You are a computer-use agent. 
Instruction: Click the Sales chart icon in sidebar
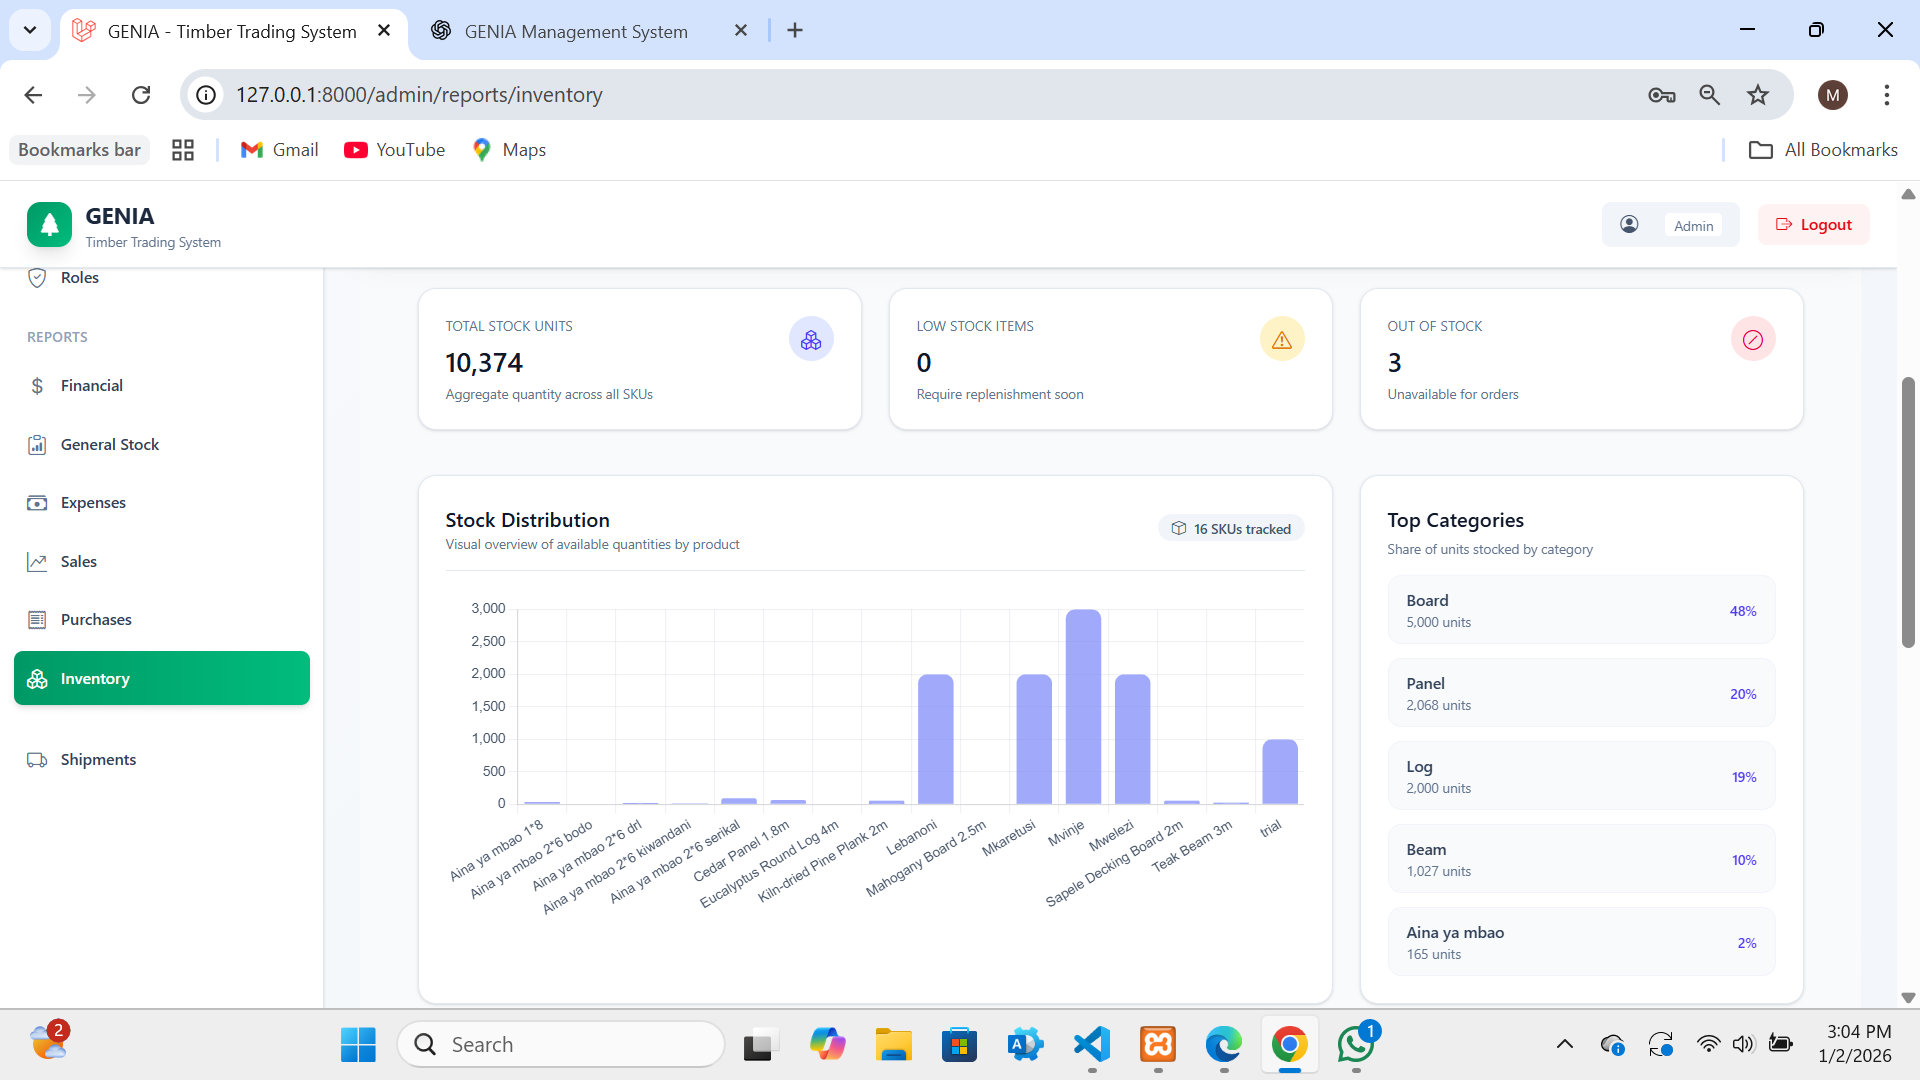[37, 561]
